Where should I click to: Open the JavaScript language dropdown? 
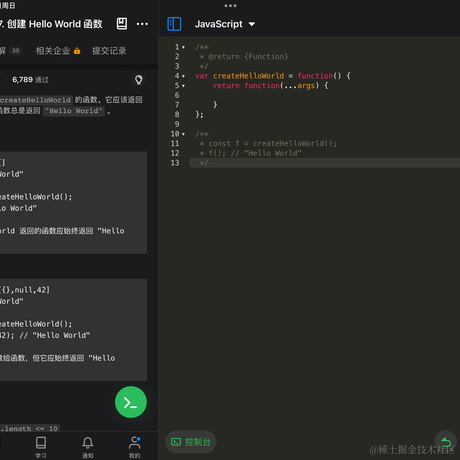pos(225,24)
